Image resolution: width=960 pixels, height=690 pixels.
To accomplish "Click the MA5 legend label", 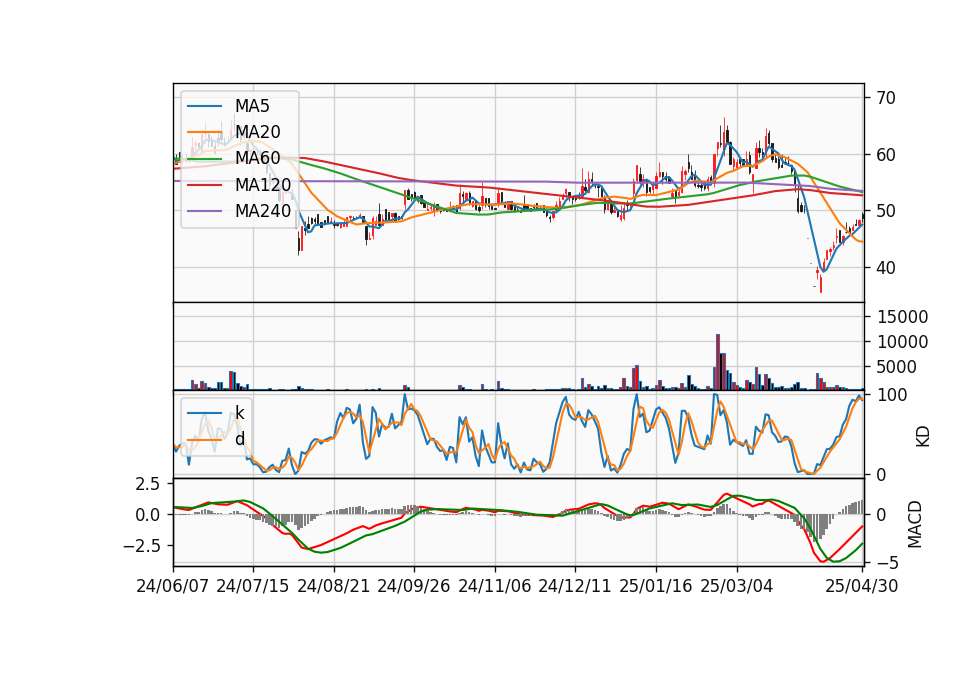I will [x=252, y=106].
